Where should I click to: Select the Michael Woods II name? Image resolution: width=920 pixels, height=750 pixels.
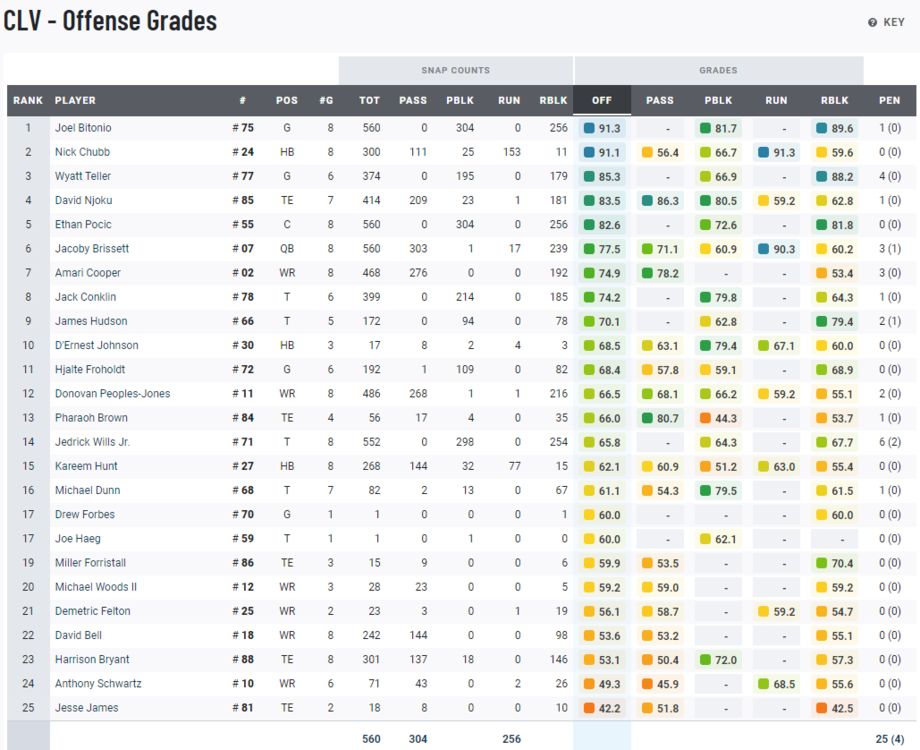point(96,587)
